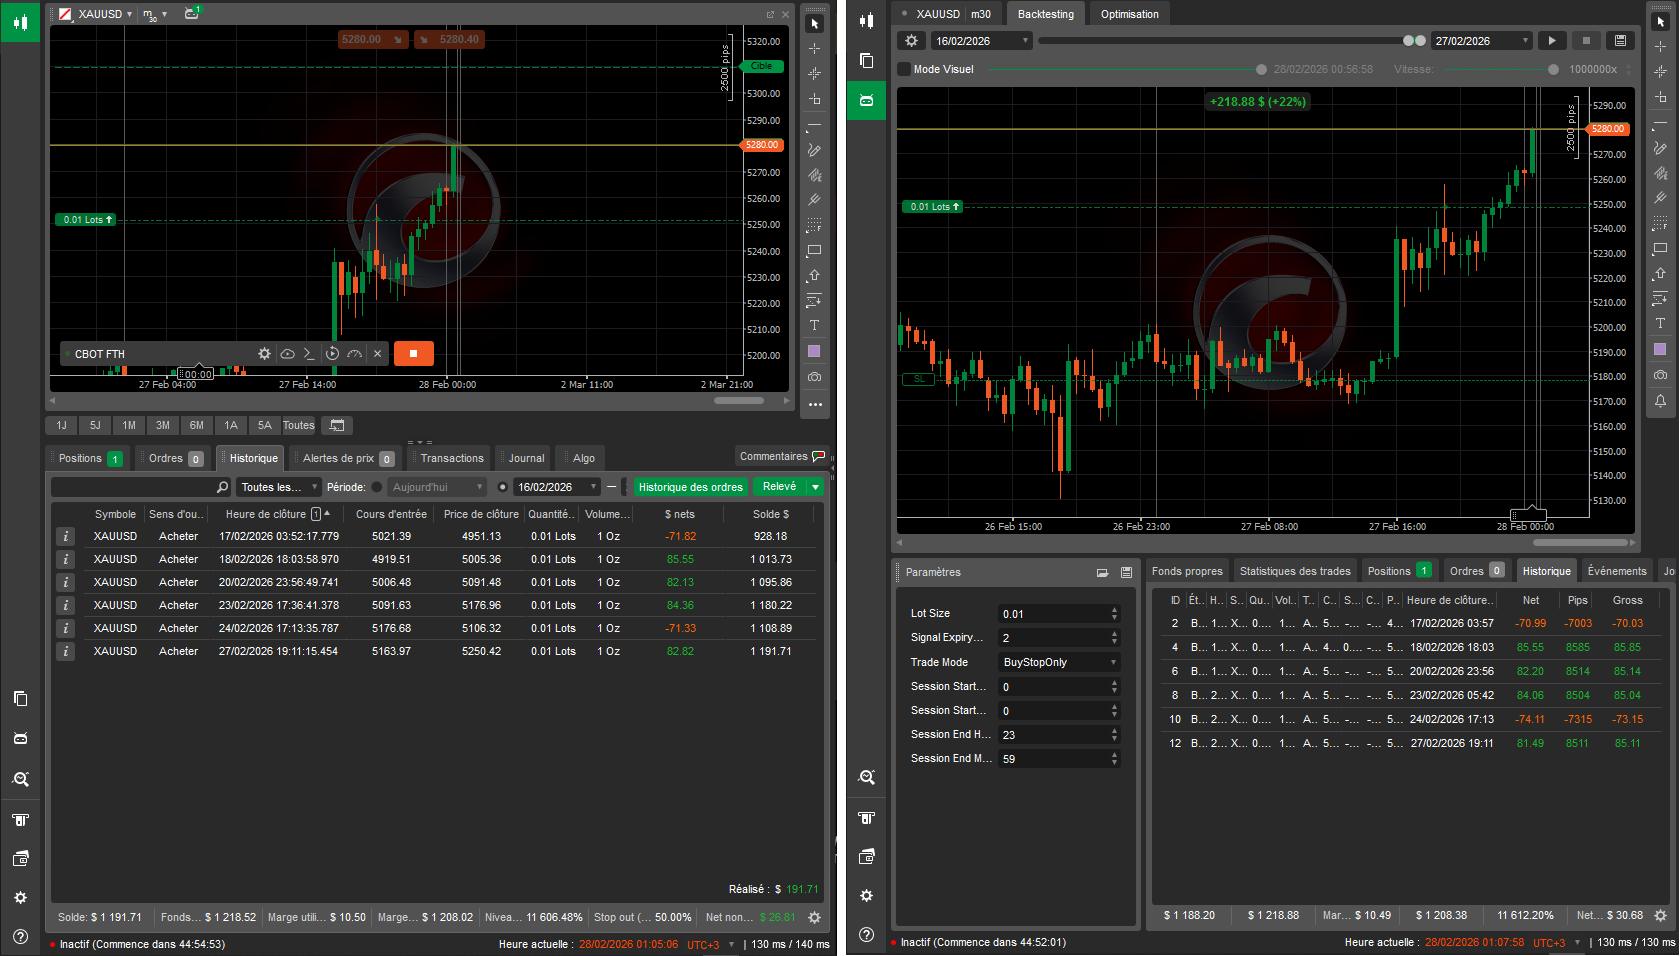Take a chart screenshot with the camera icon

[814, 377]
